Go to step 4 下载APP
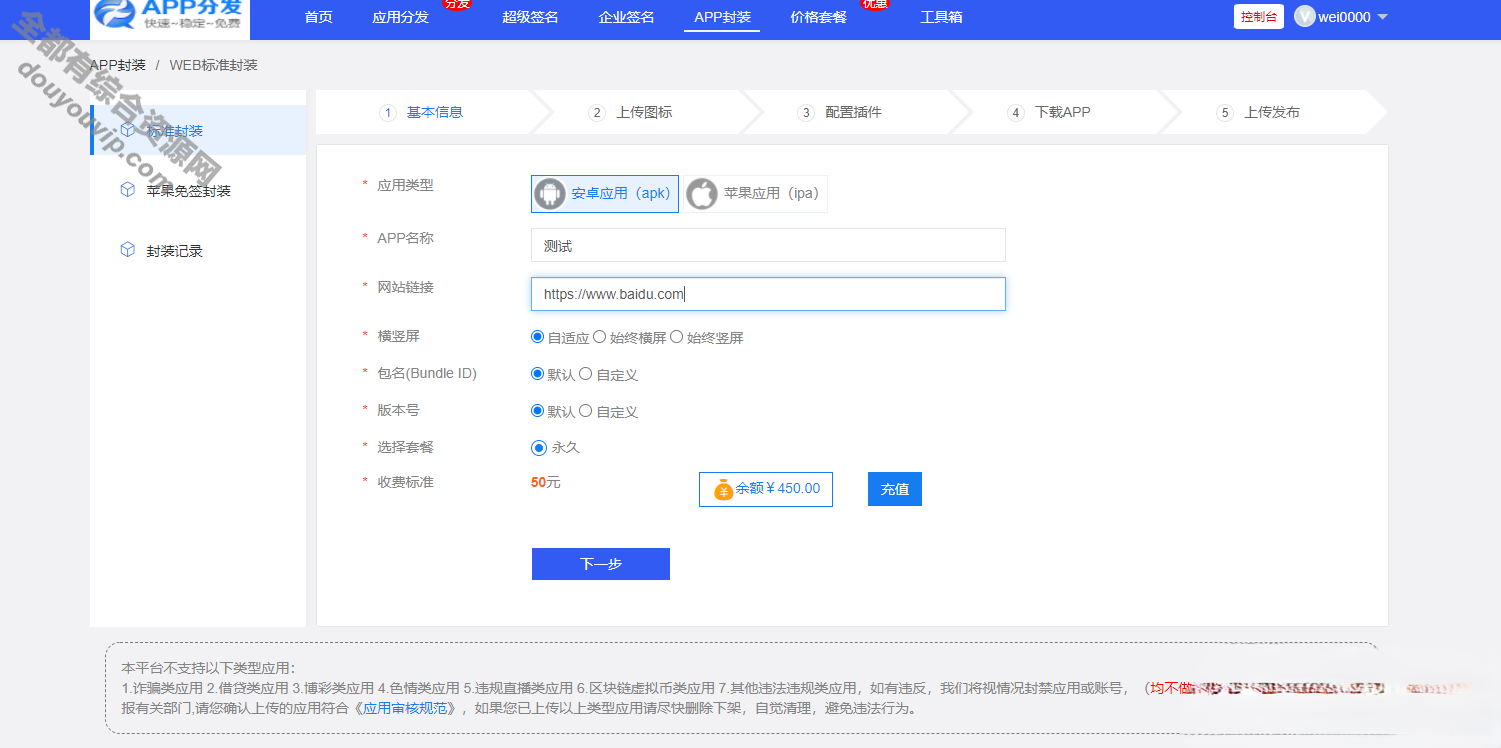1501x748 pixels. pyautogui.click(x=1049, y=112)
